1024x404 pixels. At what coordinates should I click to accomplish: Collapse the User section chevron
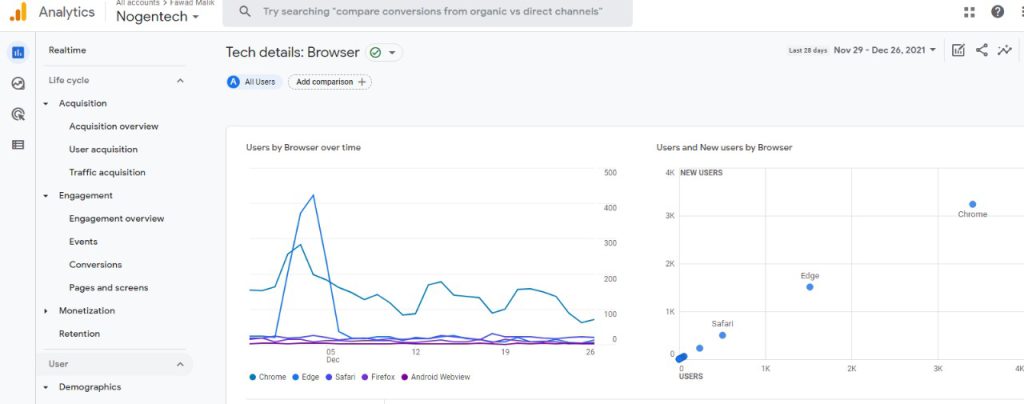click(180, 364)
